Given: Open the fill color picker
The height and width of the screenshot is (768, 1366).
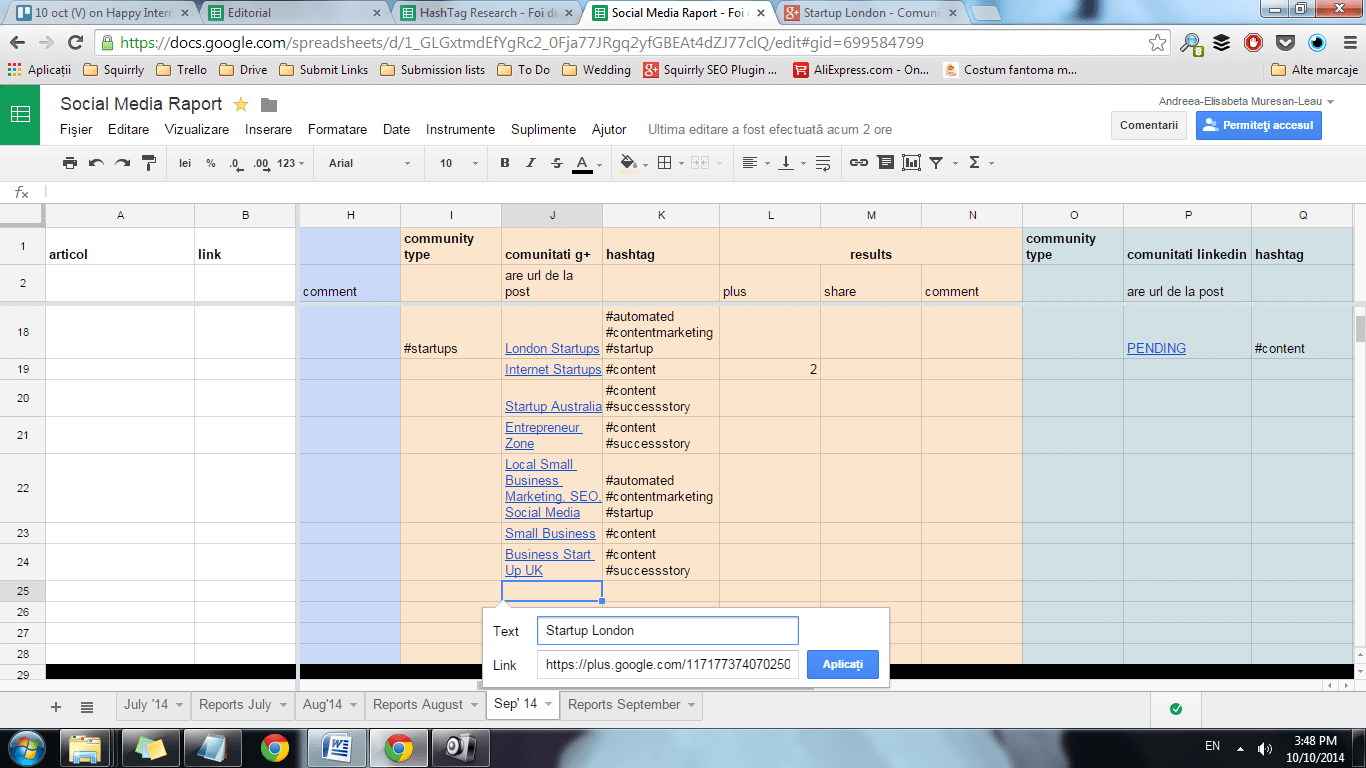Looking at the screenshot, I should [x=633, y=163].
